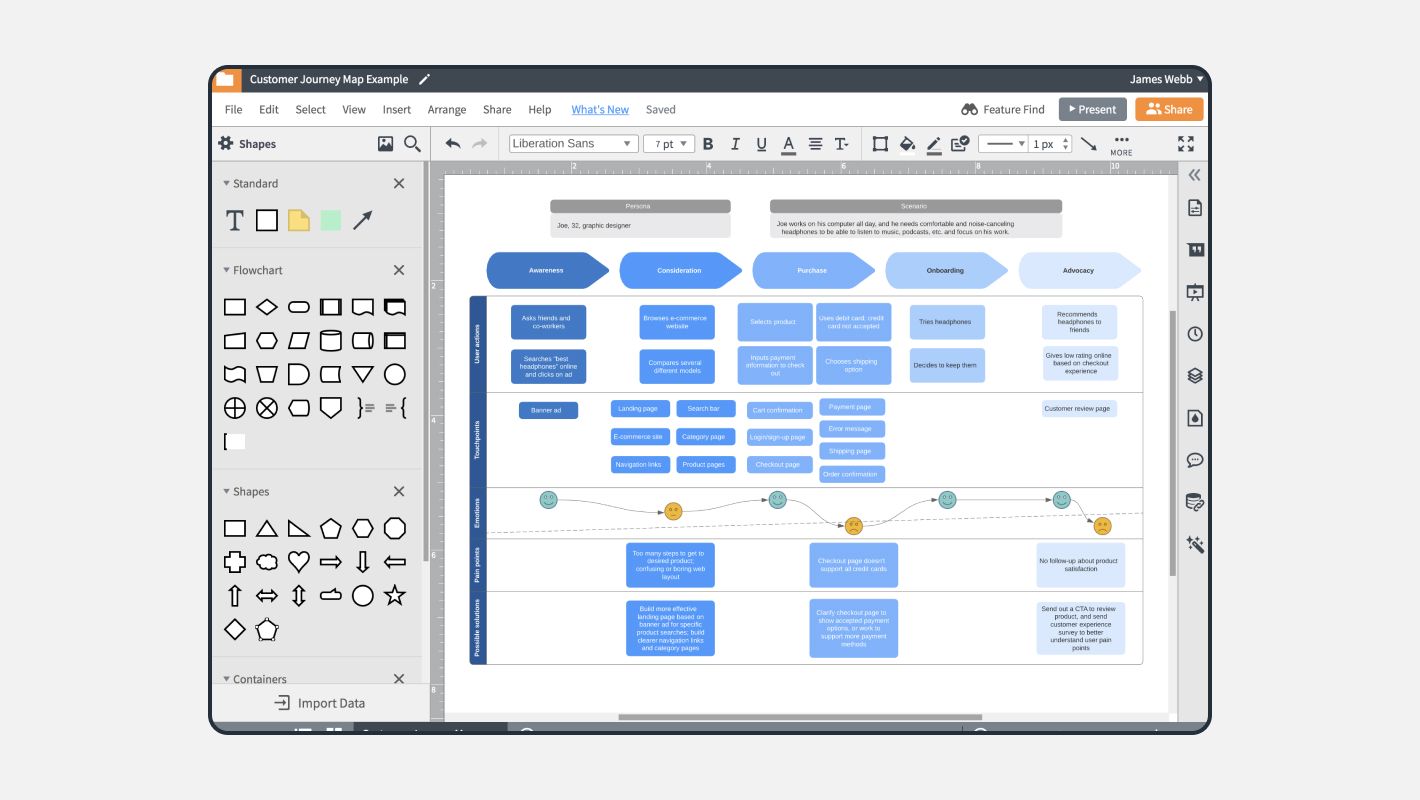Click the Import Data button
This screenshot has height=800, width=1420.
(319, 702)
